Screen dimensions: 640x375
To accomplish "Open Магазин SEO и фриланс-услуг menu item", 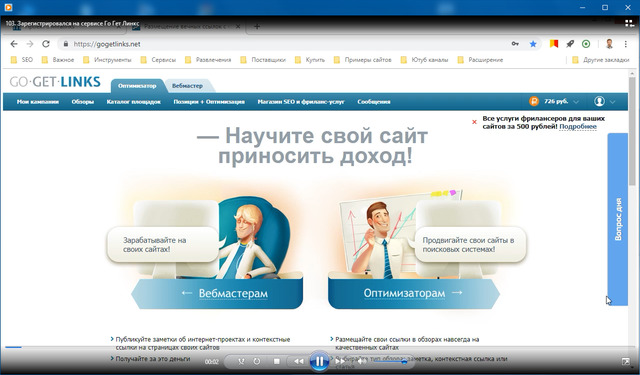I will click(301, 102).
